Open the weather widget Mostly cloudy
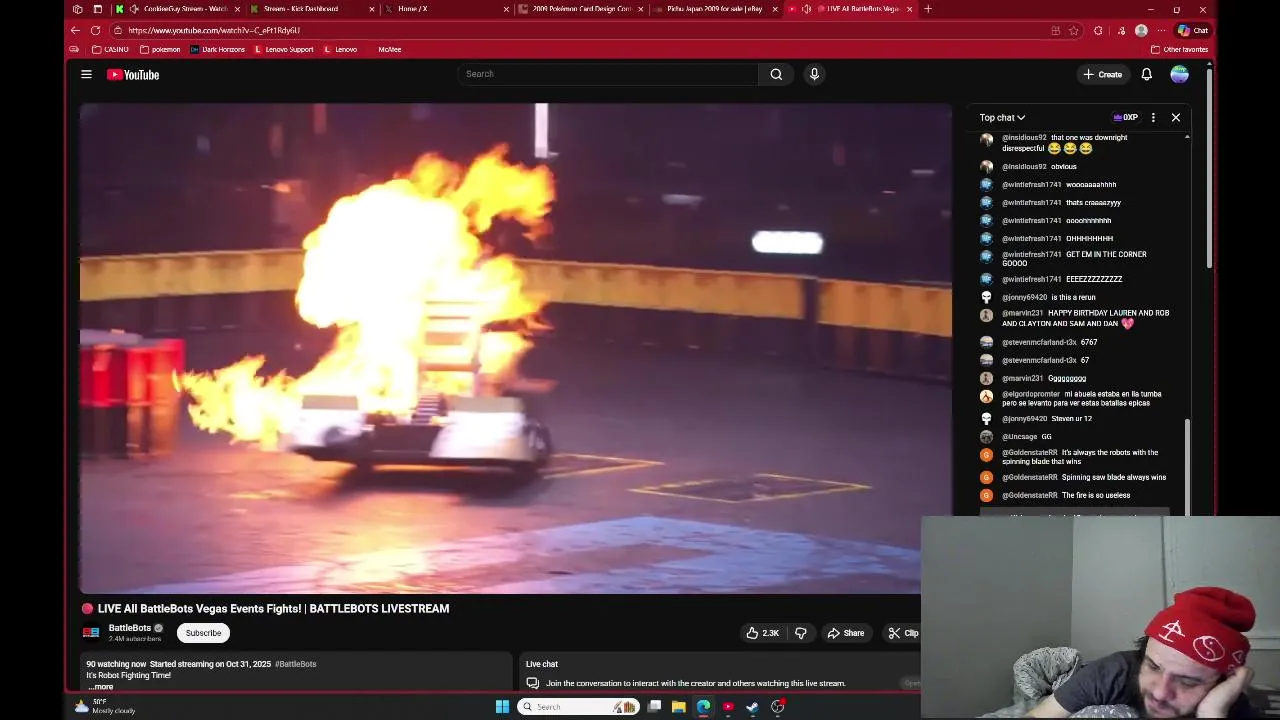Screen dimensions: 1280x720 pyautogui.click(x=105, y=707)
